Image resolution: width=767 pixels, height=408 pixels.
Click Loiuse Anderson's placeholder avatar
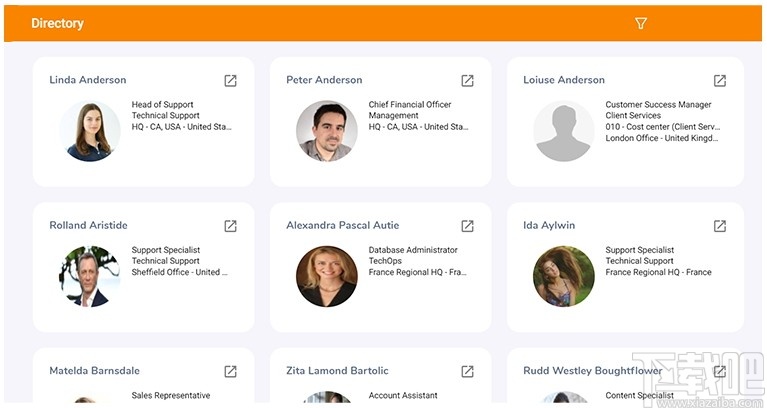click(563, 131)
